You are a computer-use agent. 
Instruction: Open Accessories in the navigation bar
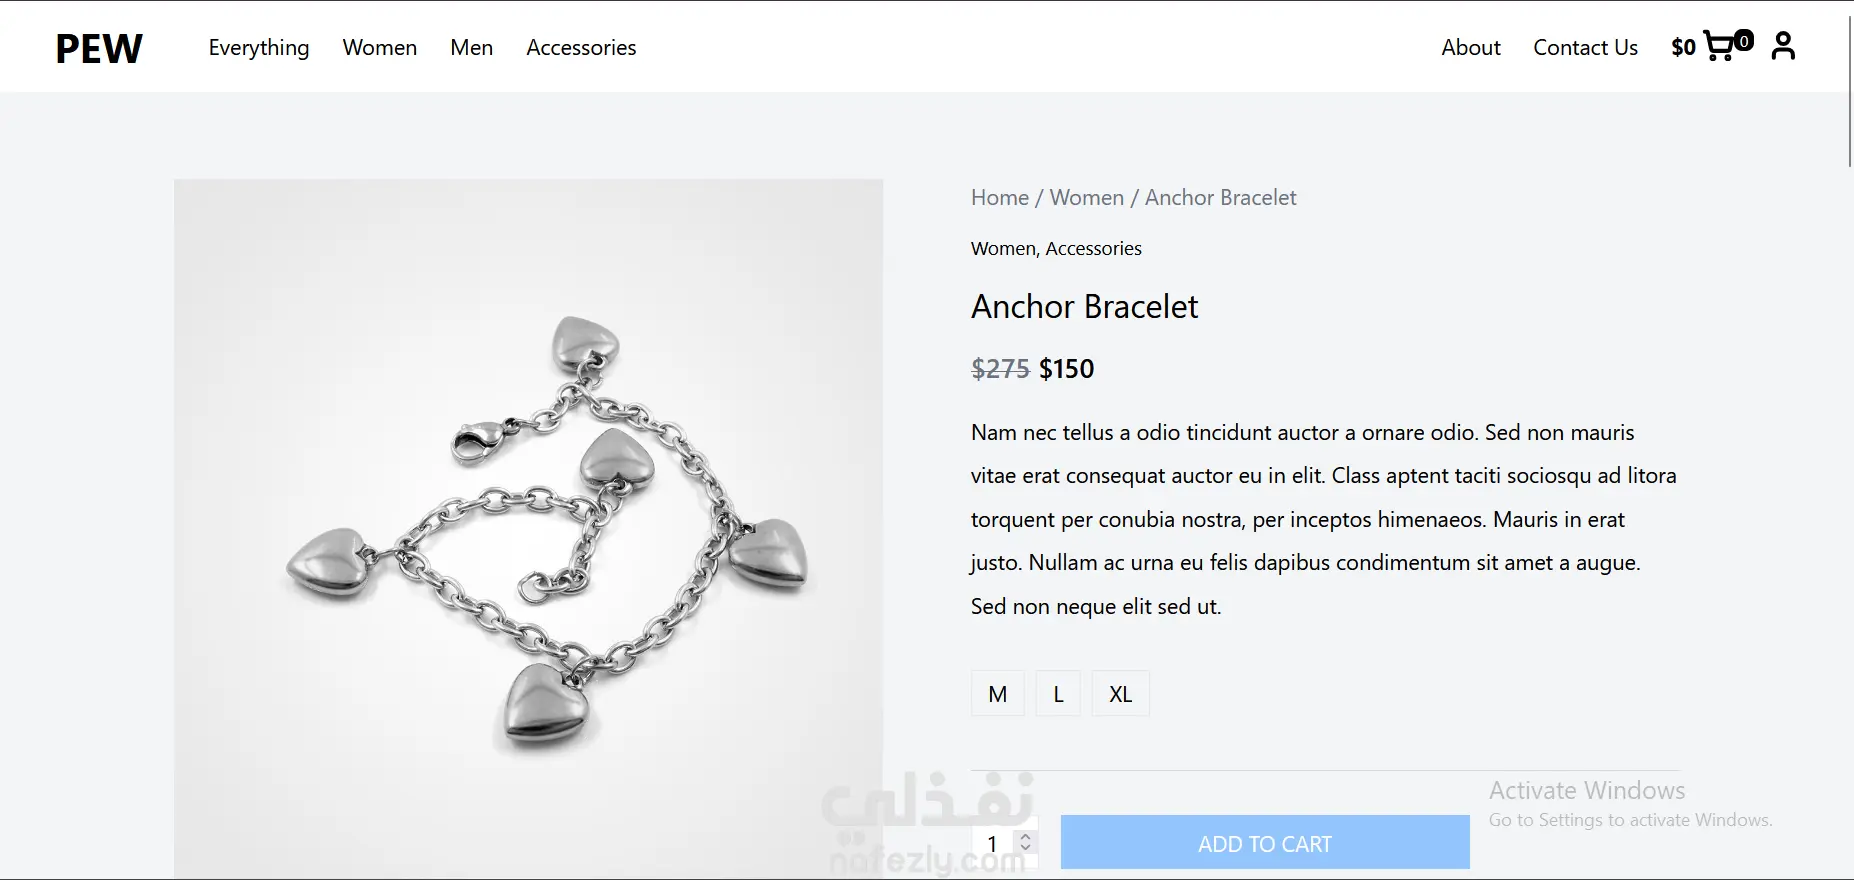[581, 48]
